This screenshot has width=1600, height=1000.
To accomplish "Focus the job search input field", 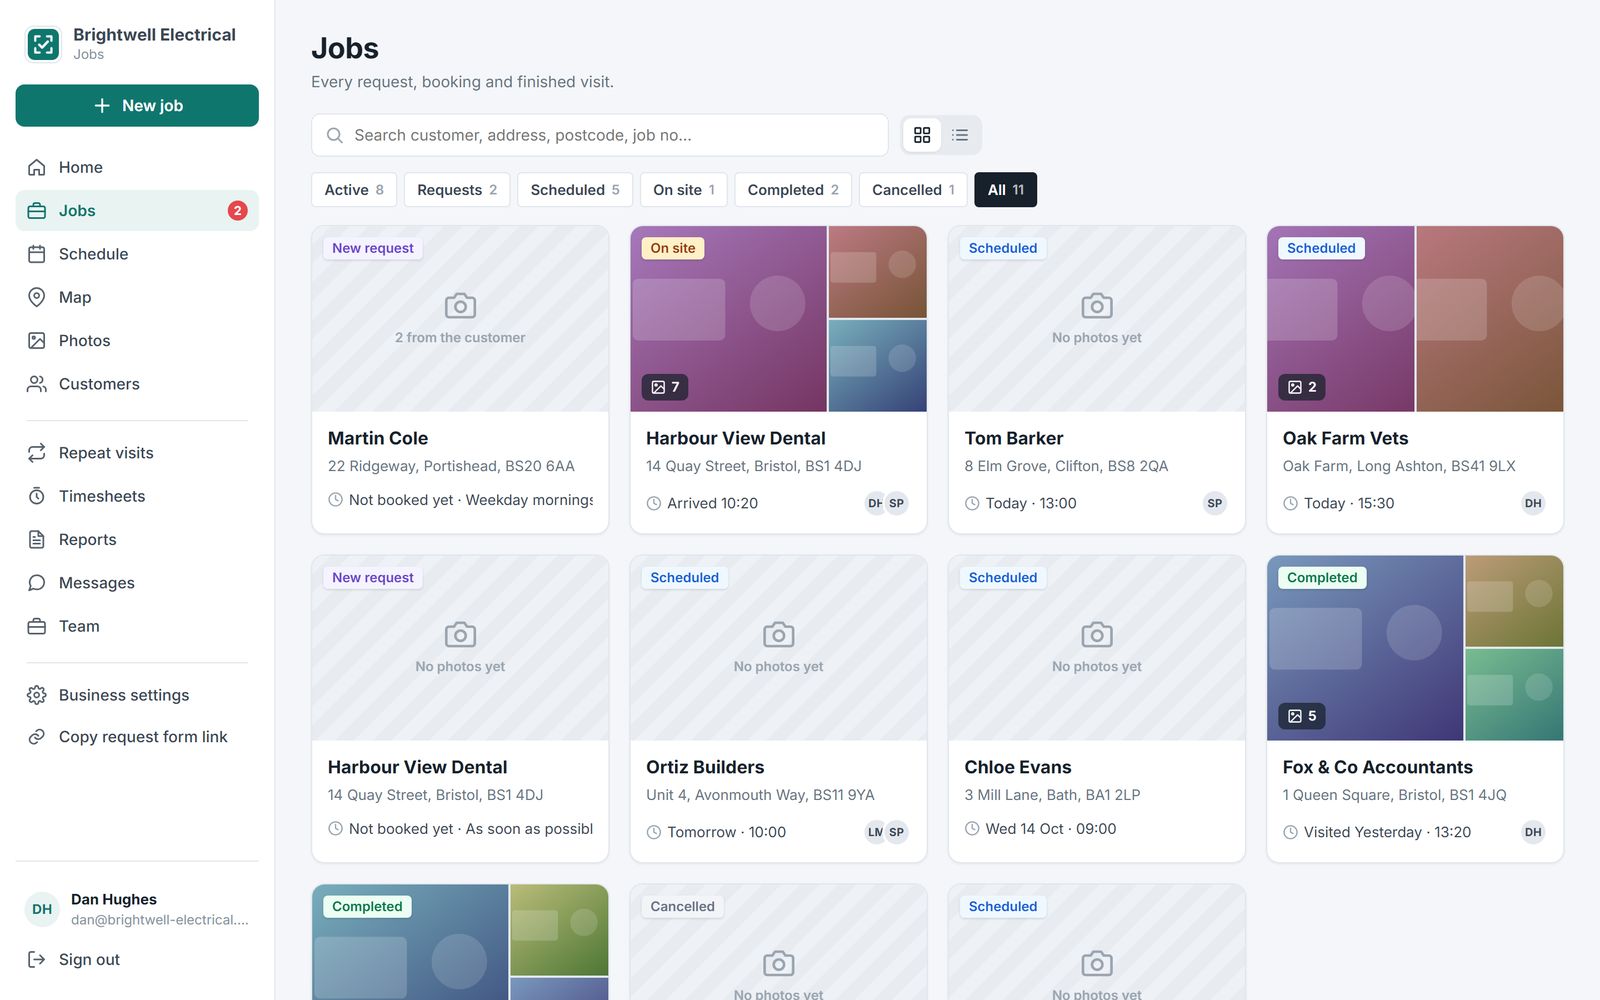I will point(599,135).
